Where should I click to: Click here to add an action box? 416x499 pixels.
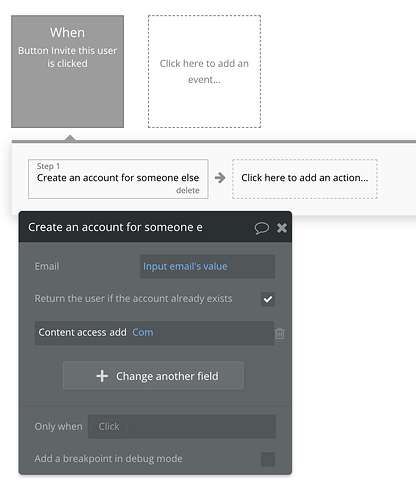pos(305,179)
